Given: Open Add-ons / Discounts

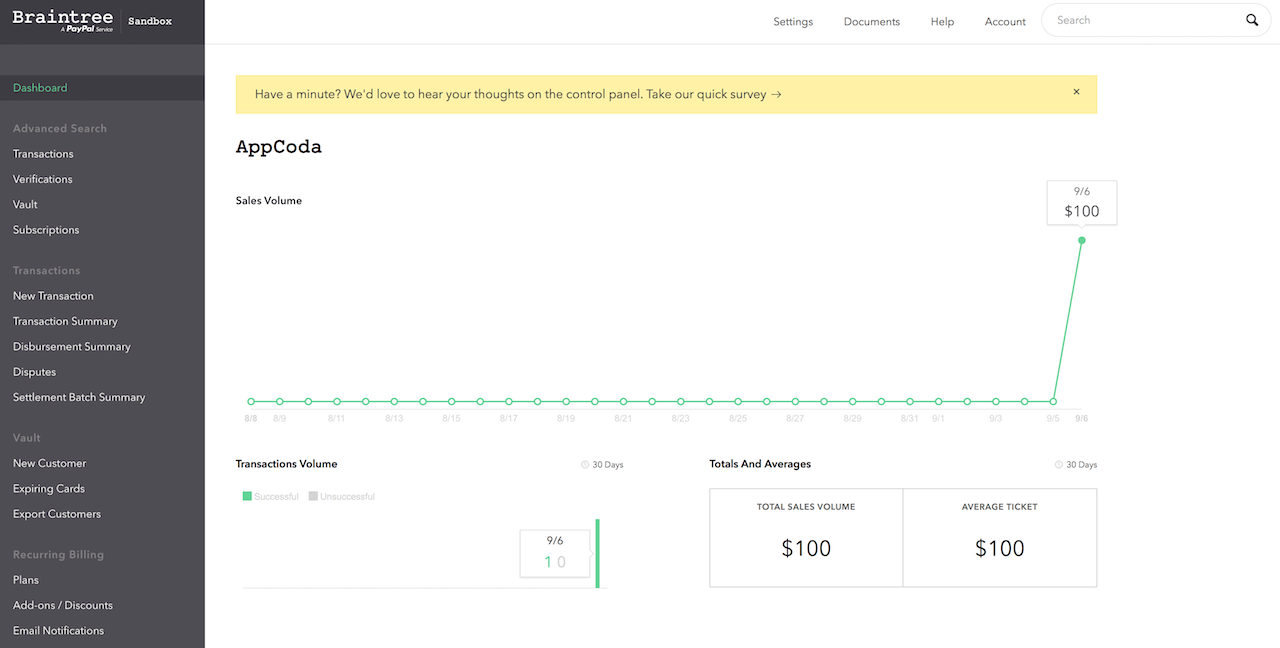Looking at the screenshot, I should 63,605.
